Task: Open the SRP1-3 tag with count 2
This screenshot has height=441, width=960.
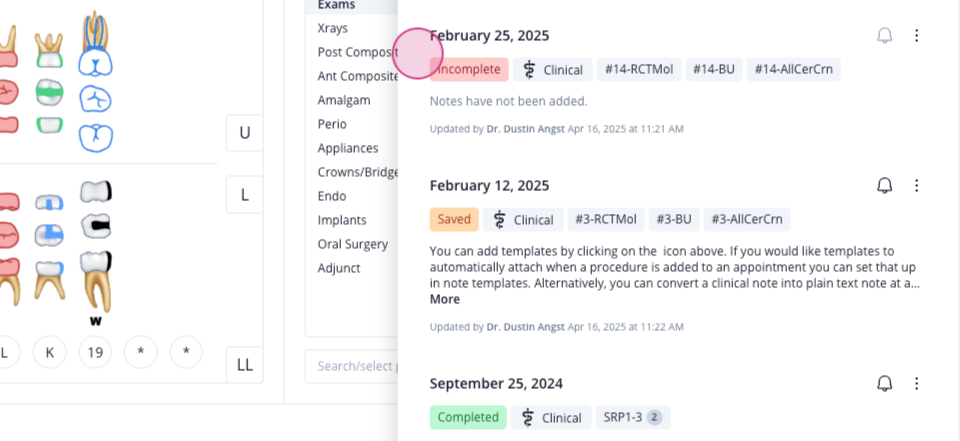Action: [633, 417]
